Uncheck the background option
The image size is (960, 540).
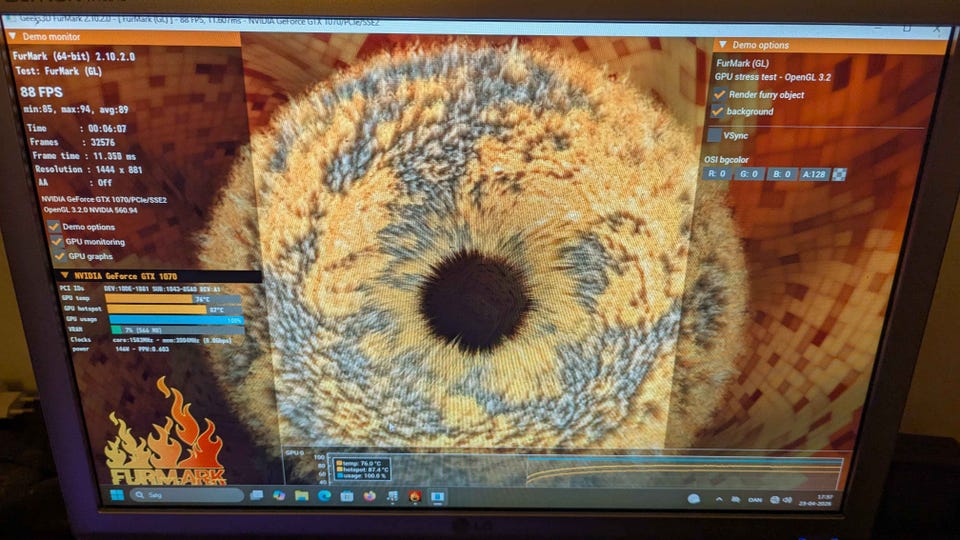click(x=717, y=111)
